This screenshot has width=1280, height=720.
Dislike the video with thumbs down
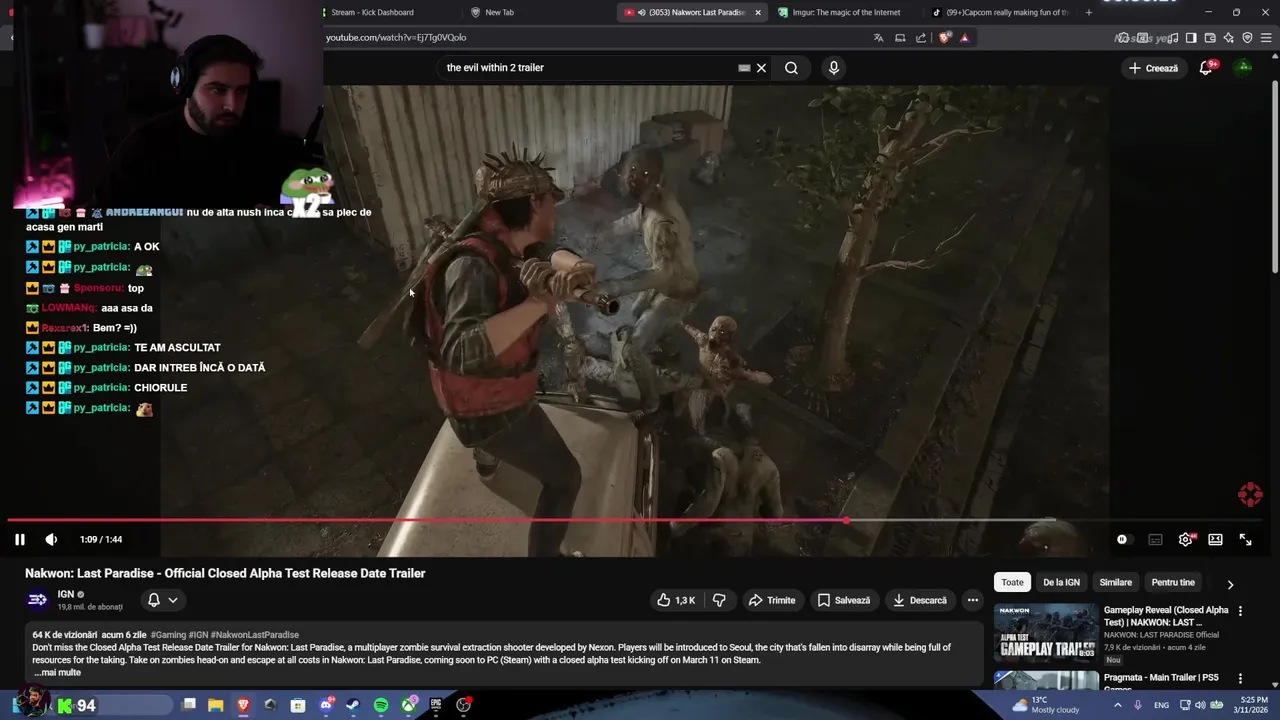(719, 600)
